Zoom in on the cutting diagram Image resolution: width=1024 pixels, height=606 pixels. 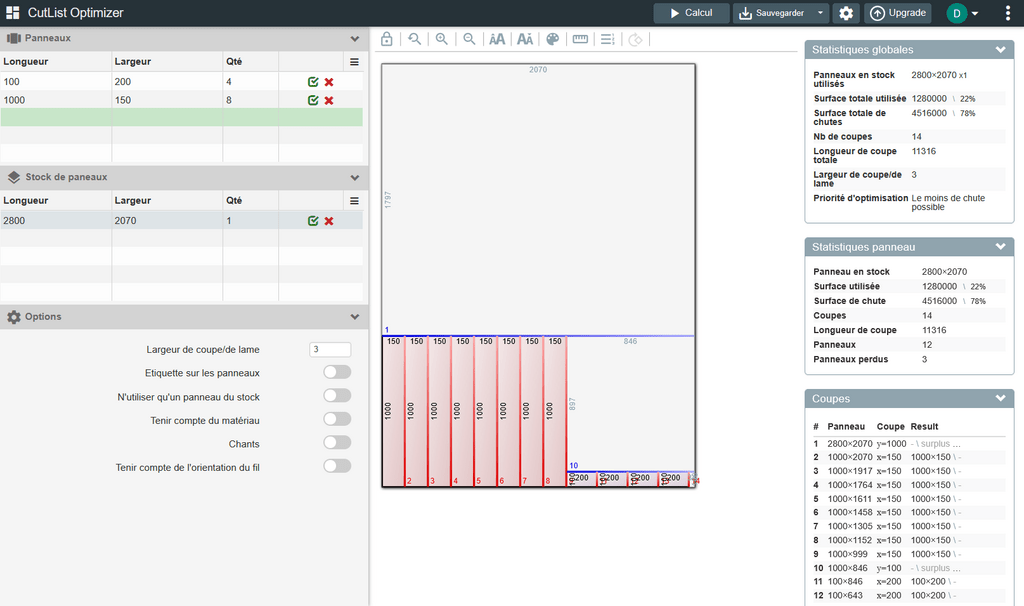(441, 39)
